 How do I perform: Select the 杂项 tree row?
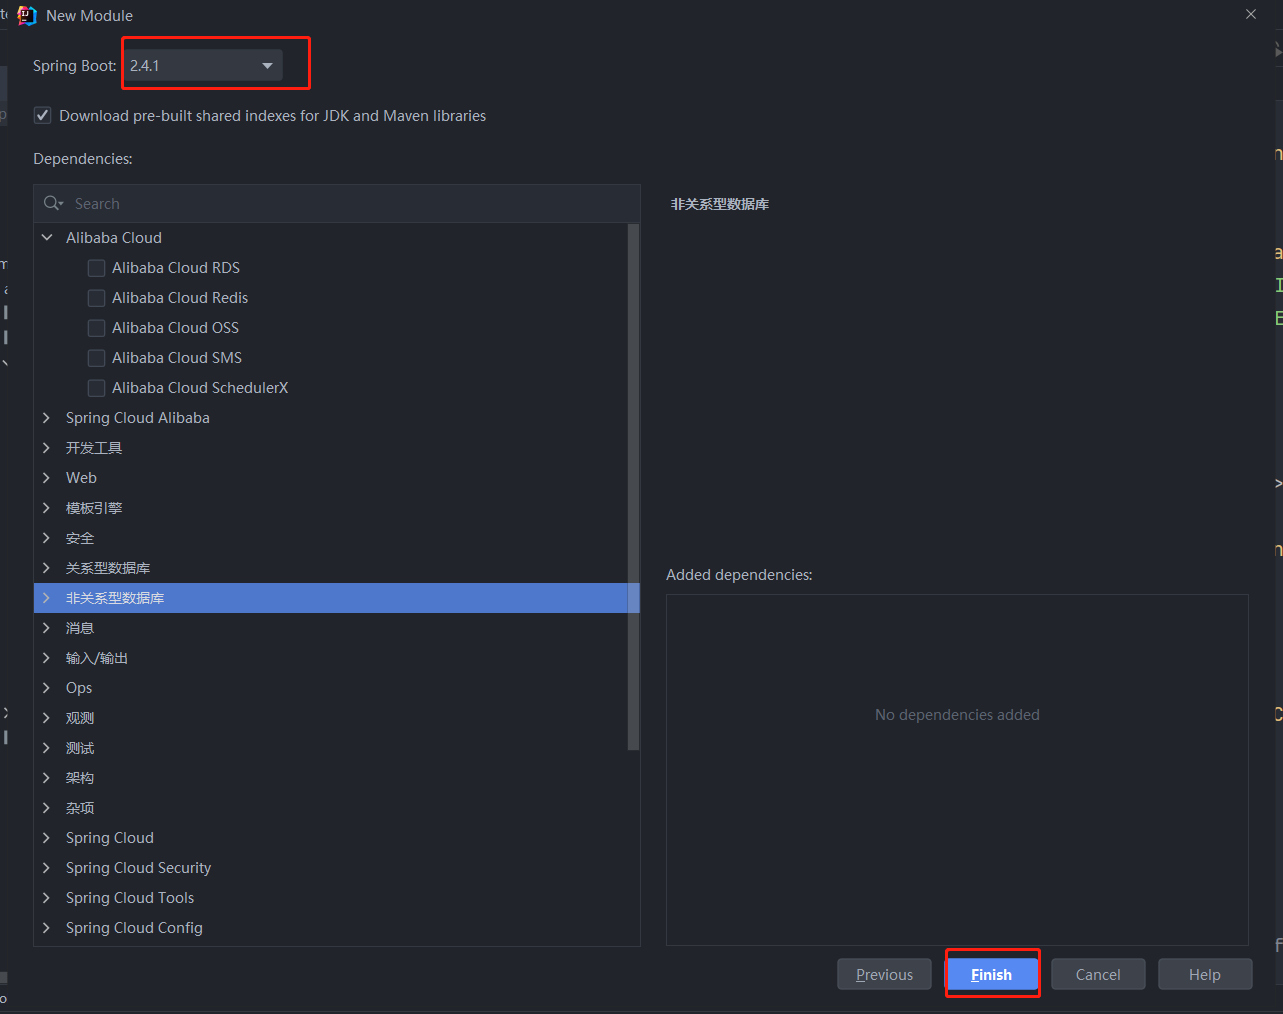[331, 808]
